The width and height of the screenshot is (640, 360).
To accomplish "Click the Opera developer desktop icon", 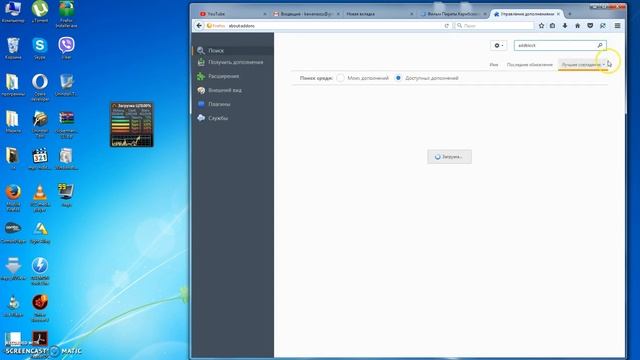I will (40, 87).
